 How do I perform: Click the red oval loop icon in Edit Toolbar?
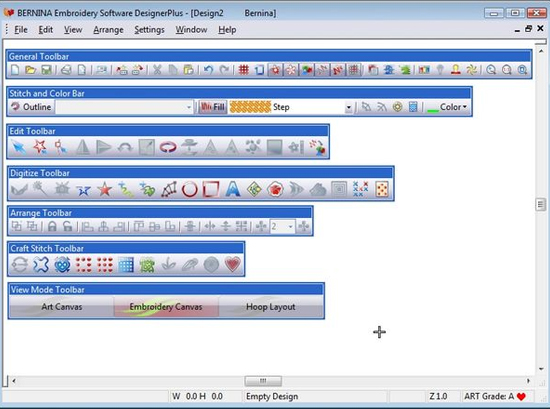point(168,147)
